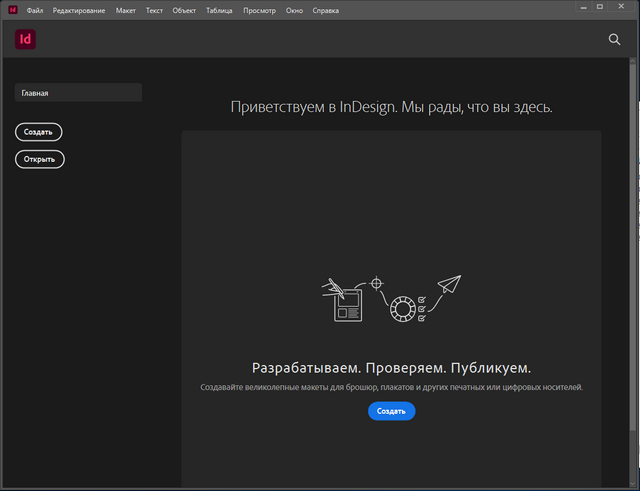Open the Окно menu
Screen dimensions: 640x491
tap(295, 11)
